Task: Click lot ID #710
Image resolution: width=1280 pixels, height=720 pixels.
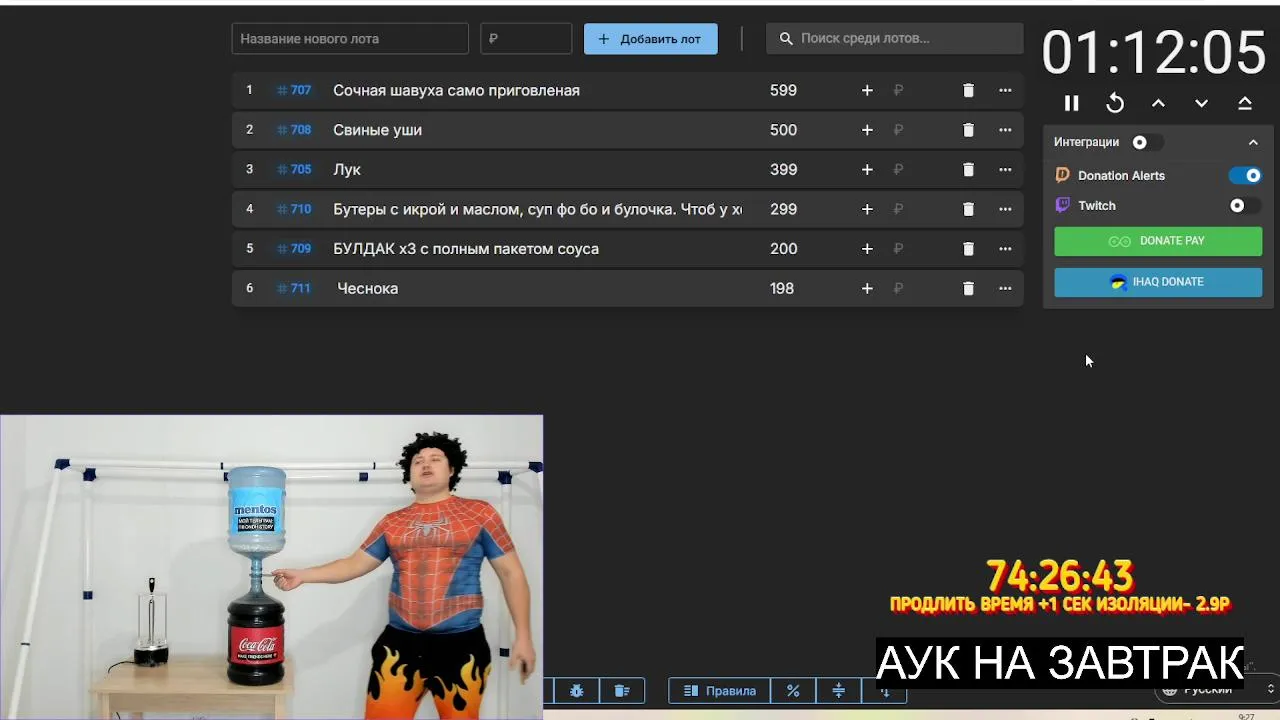Action: pyautogui.click(x=294, y=209)
